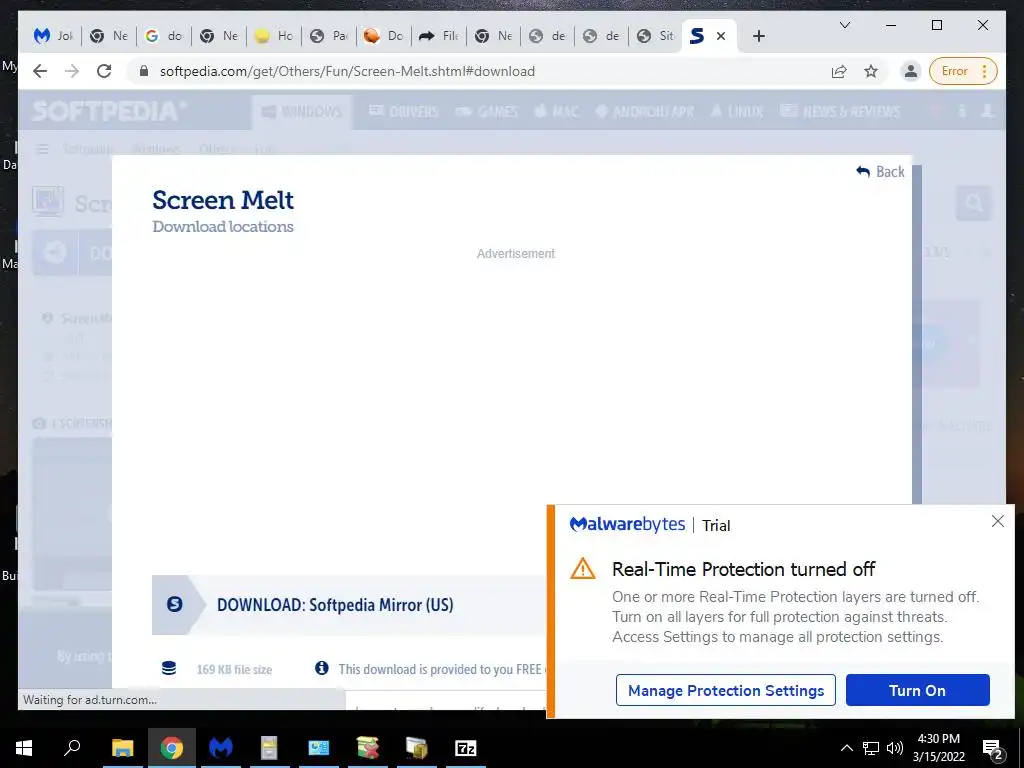Click the go forward arrow in Chrome
The height and width of the screenshot is (768, 1024).
click(72, 71)
